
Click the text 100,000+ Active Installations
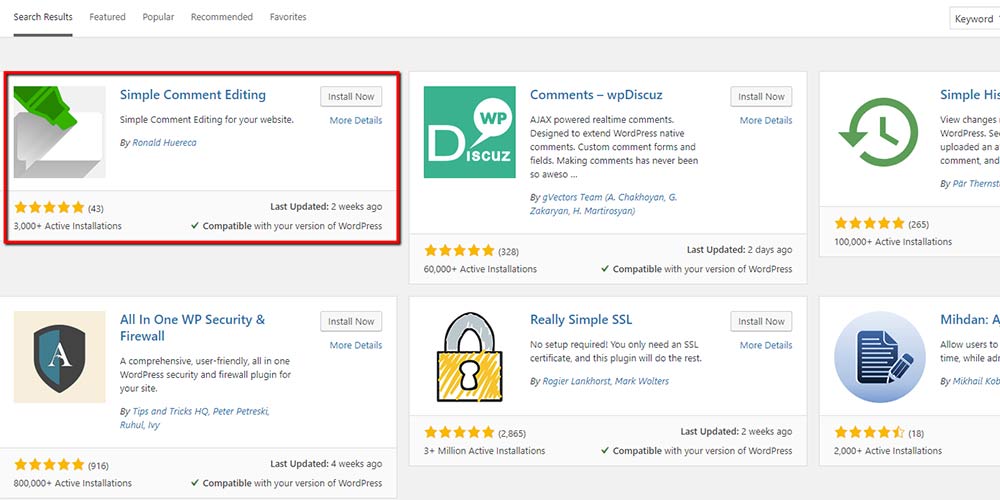pyautogui.click(x=893, y=242)
